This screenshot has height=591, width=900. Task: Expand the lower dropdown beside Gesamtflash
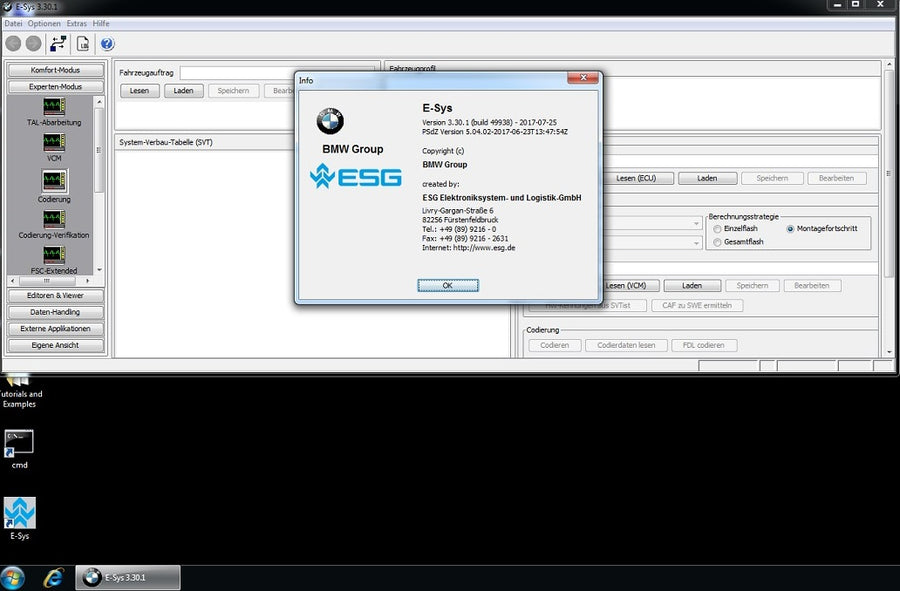pyautogui.click(x=697, y=242)
